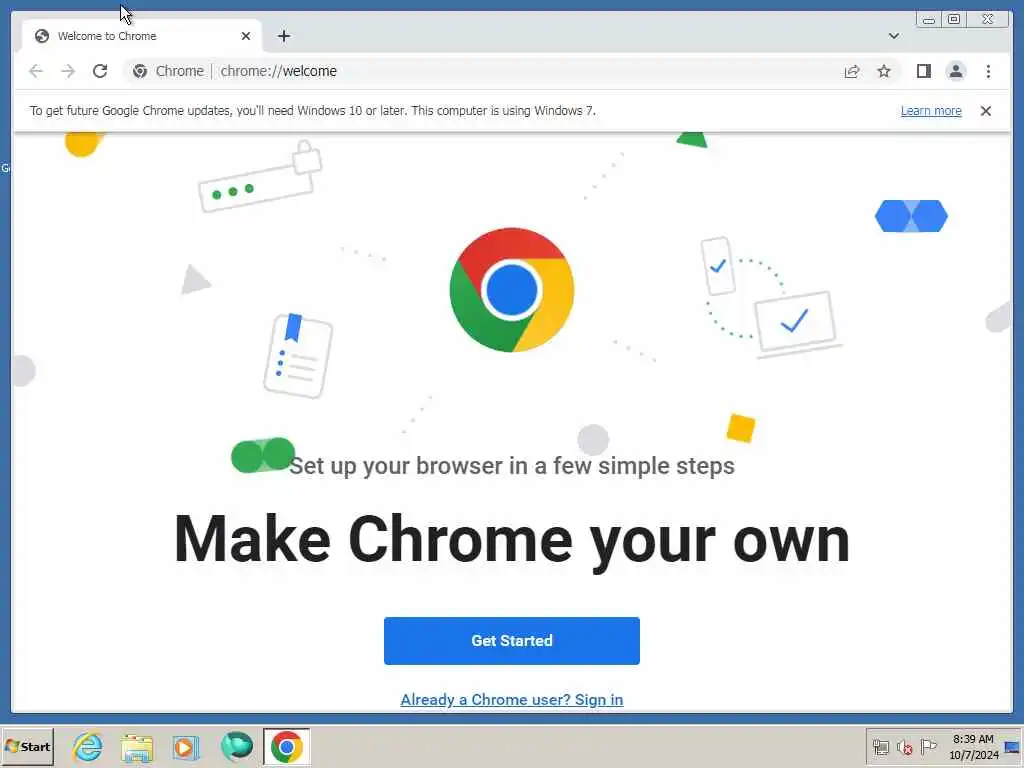1024x768 pixels.
Task: Open the Chrome site info icon
Action: [140, 71]
